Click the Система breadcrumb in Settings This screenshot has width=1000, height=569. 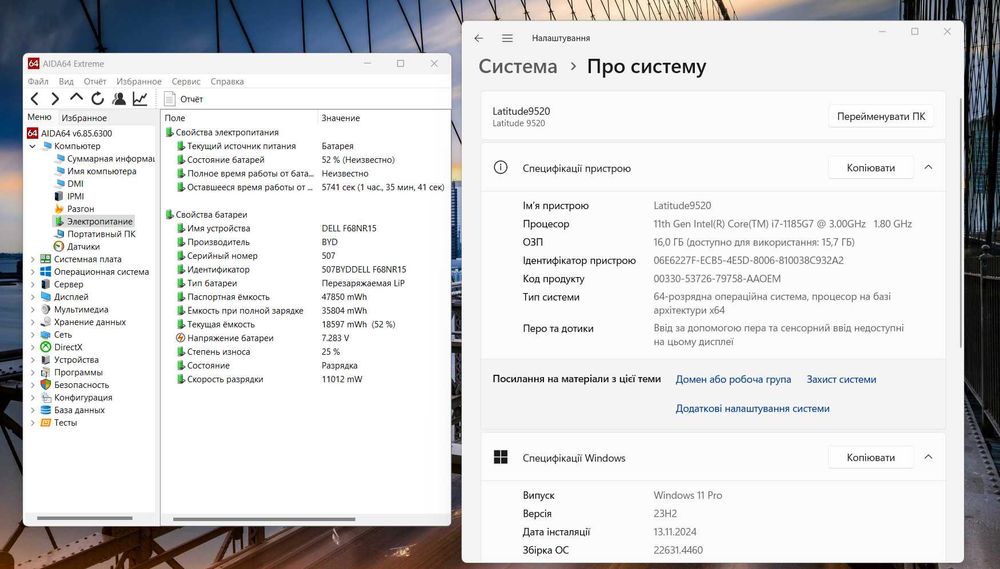coord(518,66)
